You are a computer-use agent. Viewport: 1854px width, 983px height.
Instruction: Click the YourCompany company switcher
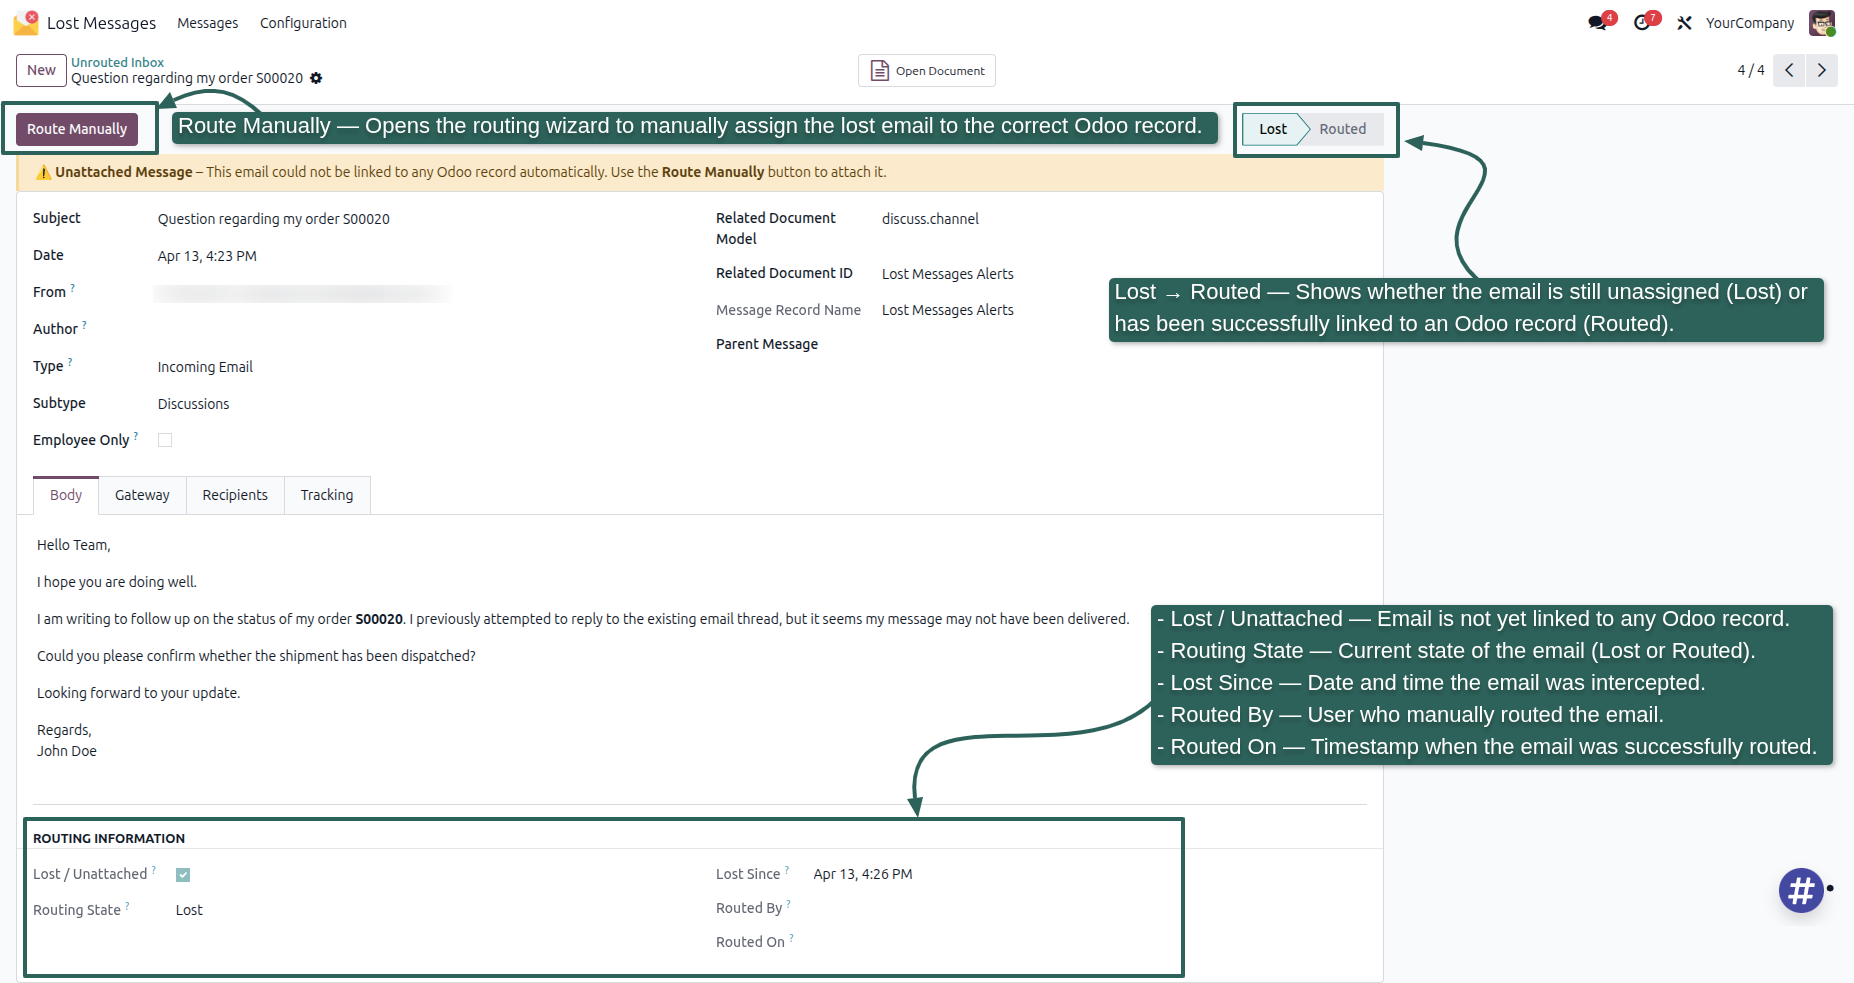click(x=1750, y=23)
